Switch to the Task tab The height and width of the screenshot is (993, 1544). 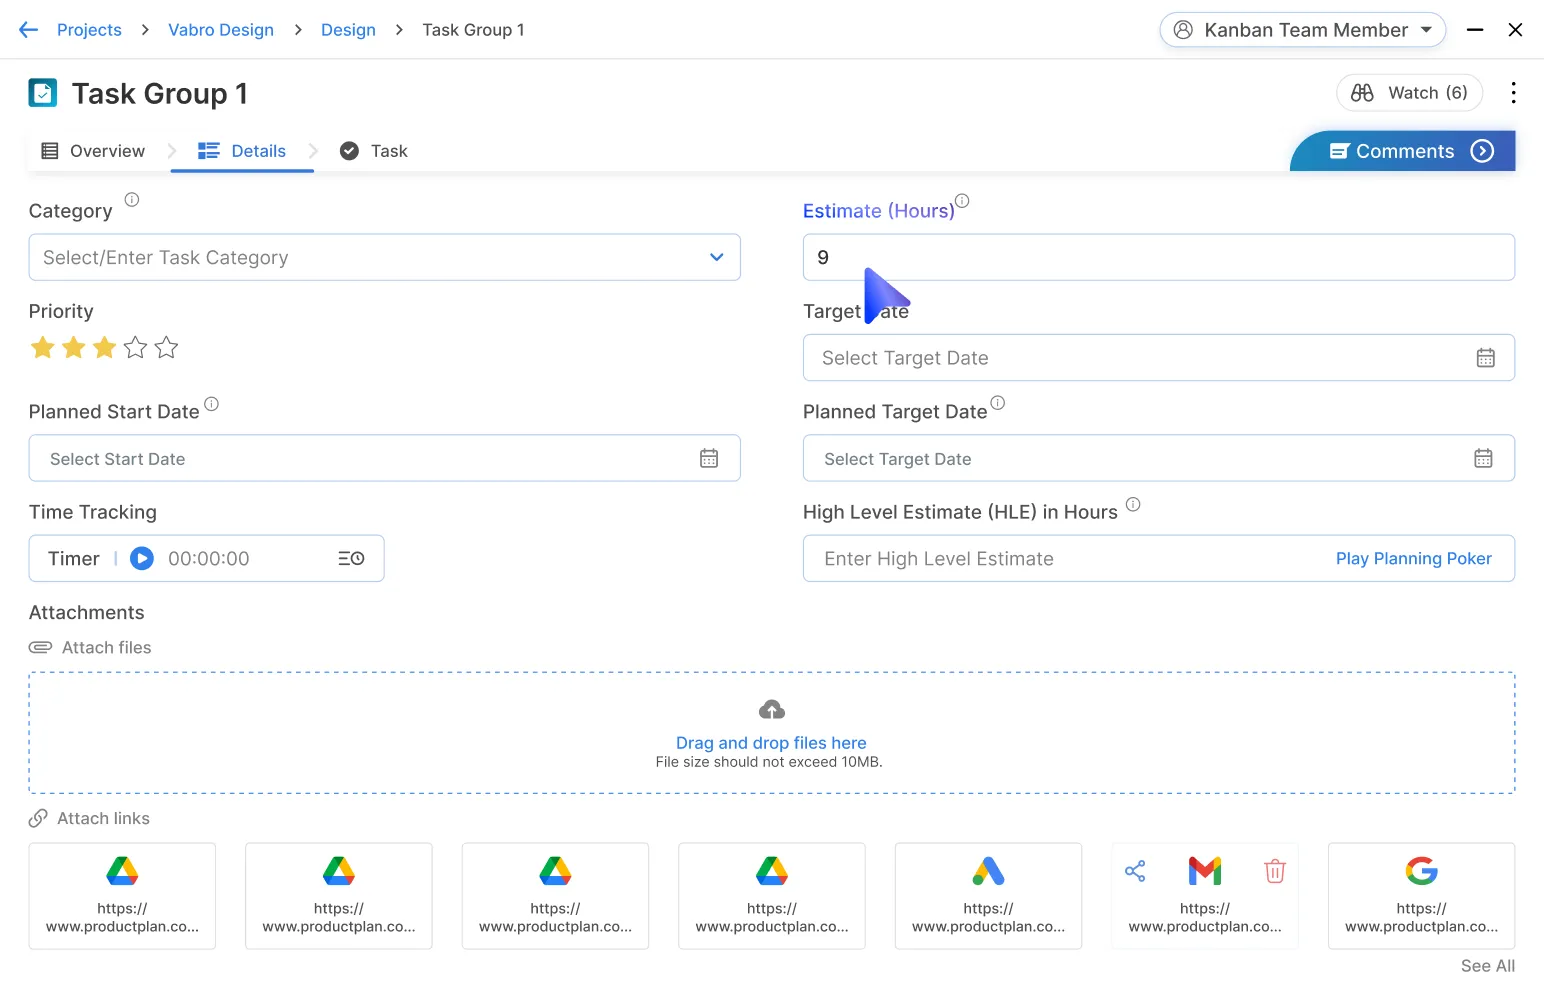[x=375, y=151]
